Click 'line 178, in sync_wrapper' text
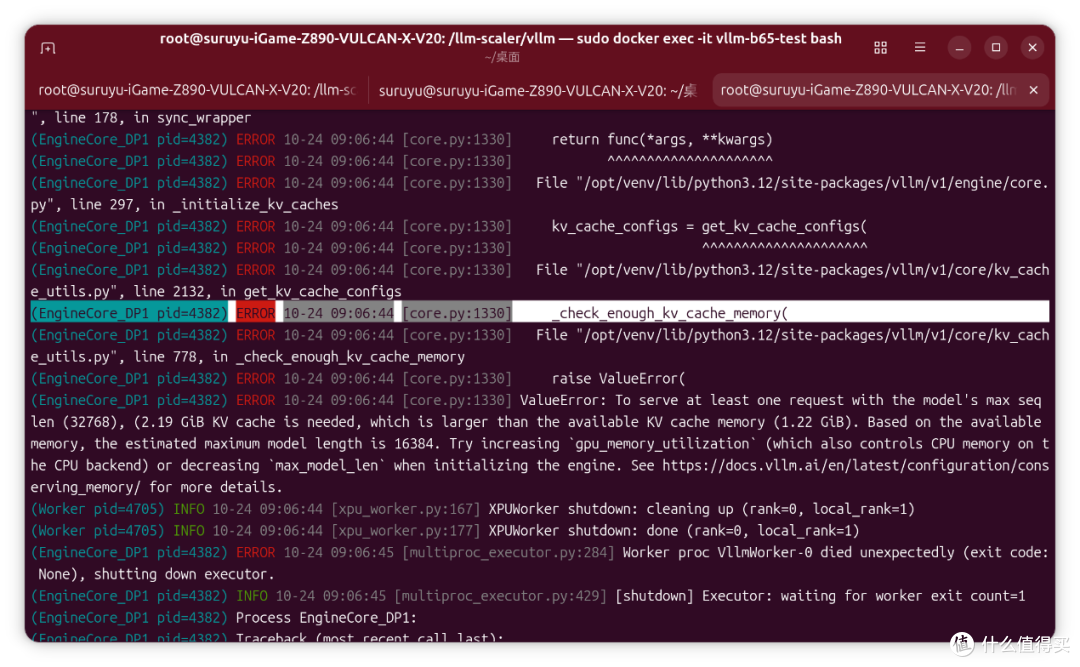 pyautogui.click(x=153, y=118)
